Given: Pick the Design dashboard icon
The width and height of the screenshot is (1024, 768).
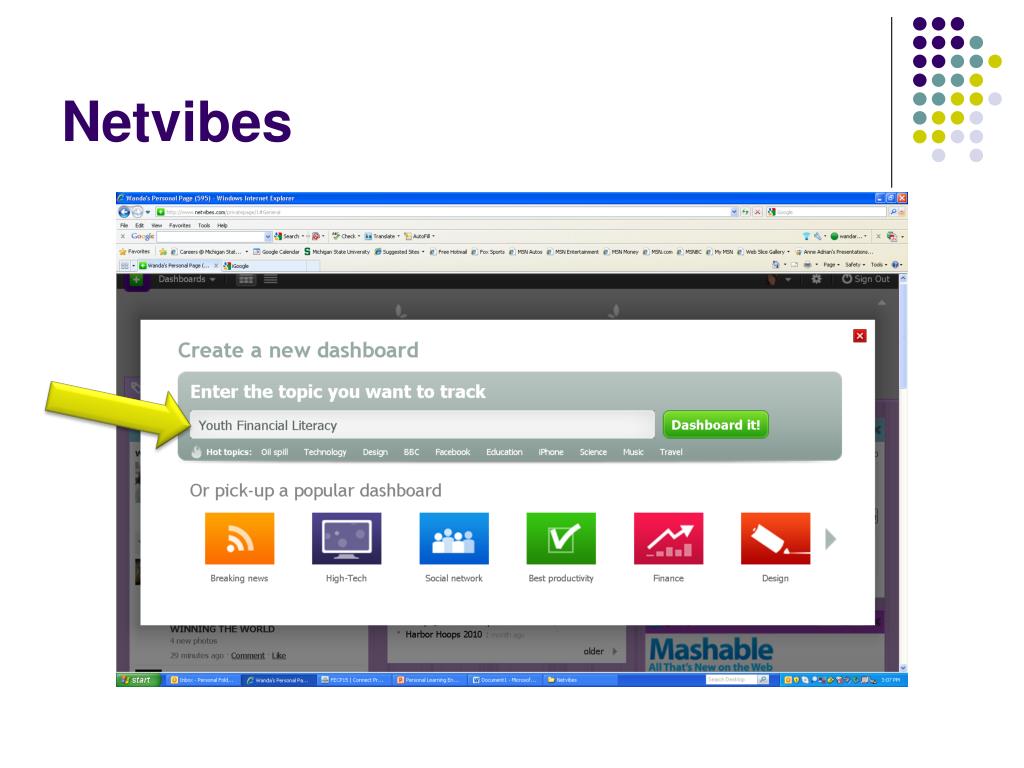Looking at the screenshot, I should 775,538.
